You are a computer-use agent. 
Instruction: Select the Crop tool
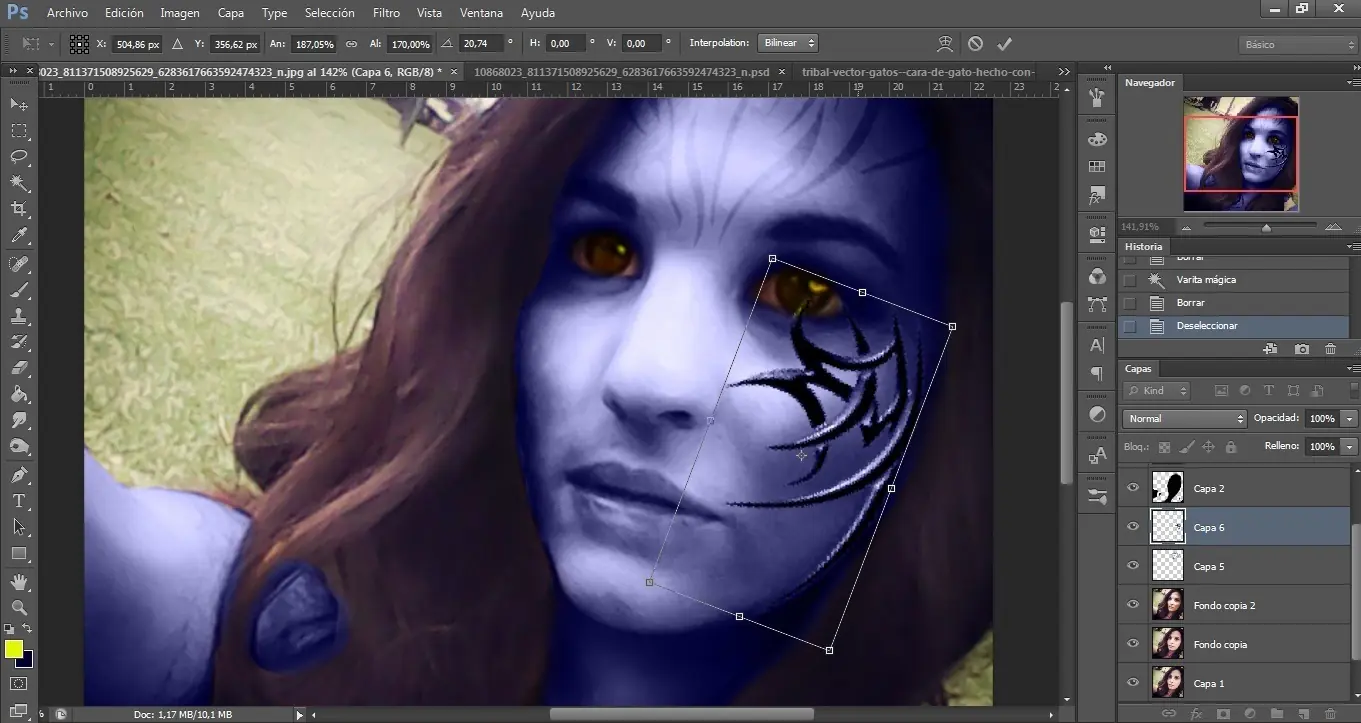[x=19, y=209]
